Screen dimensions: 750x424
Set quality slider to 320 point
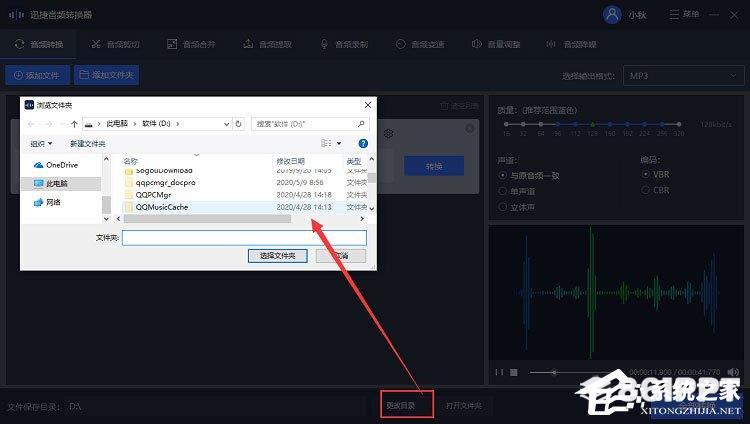678,124
